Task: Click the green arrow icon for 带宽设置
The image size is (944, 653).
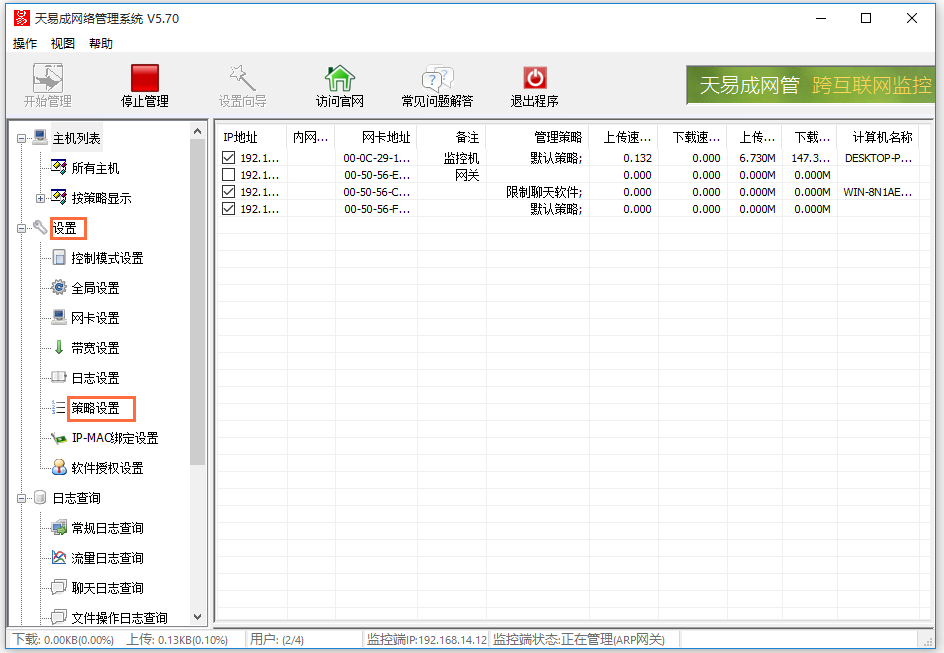Action: point(59,347)
